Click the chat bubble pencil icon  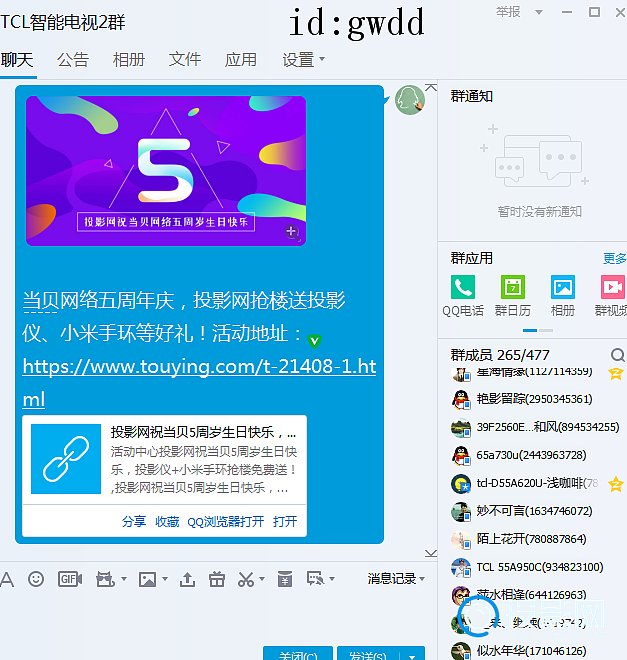(x=316, y=579)
